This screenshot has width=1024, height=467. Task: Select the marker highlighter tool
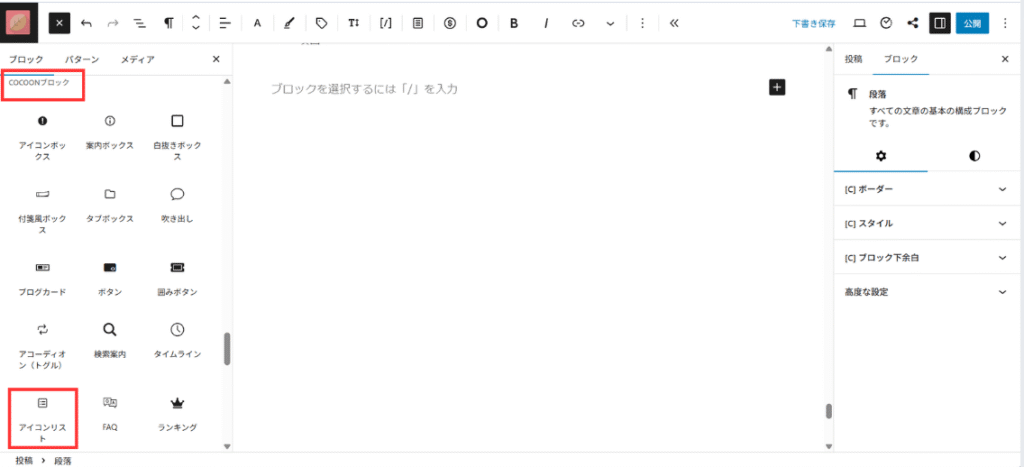289,23
